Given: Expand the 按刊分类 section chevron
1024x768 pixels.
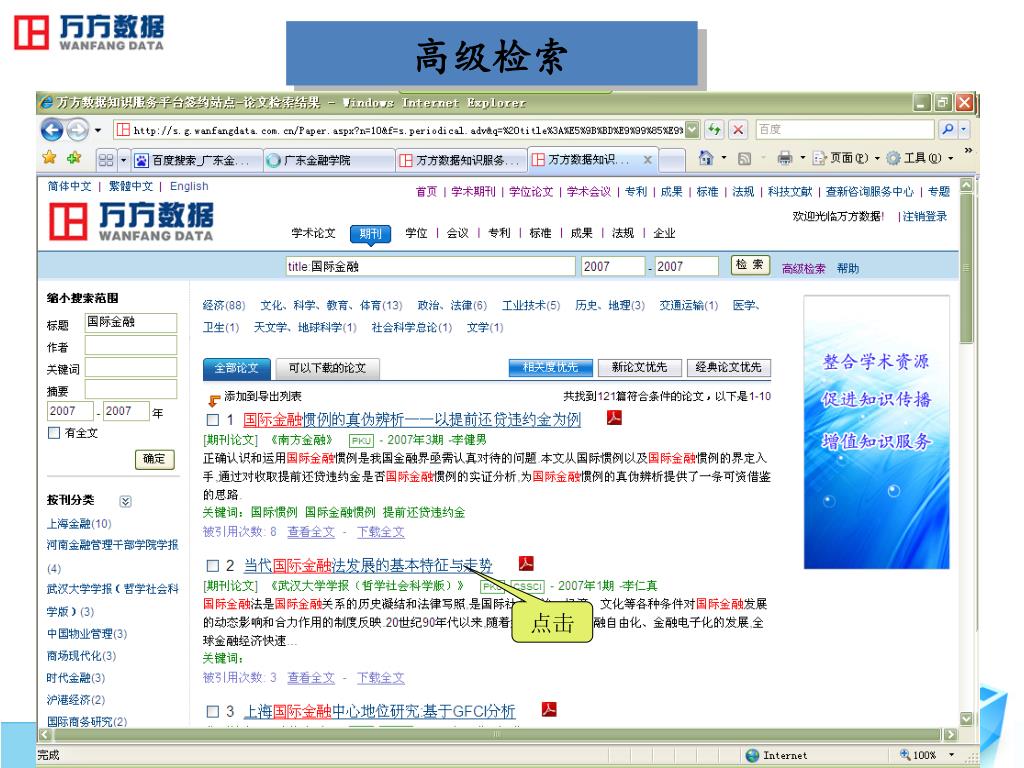Looking at the screenshot, I should (x=125, y=501).
